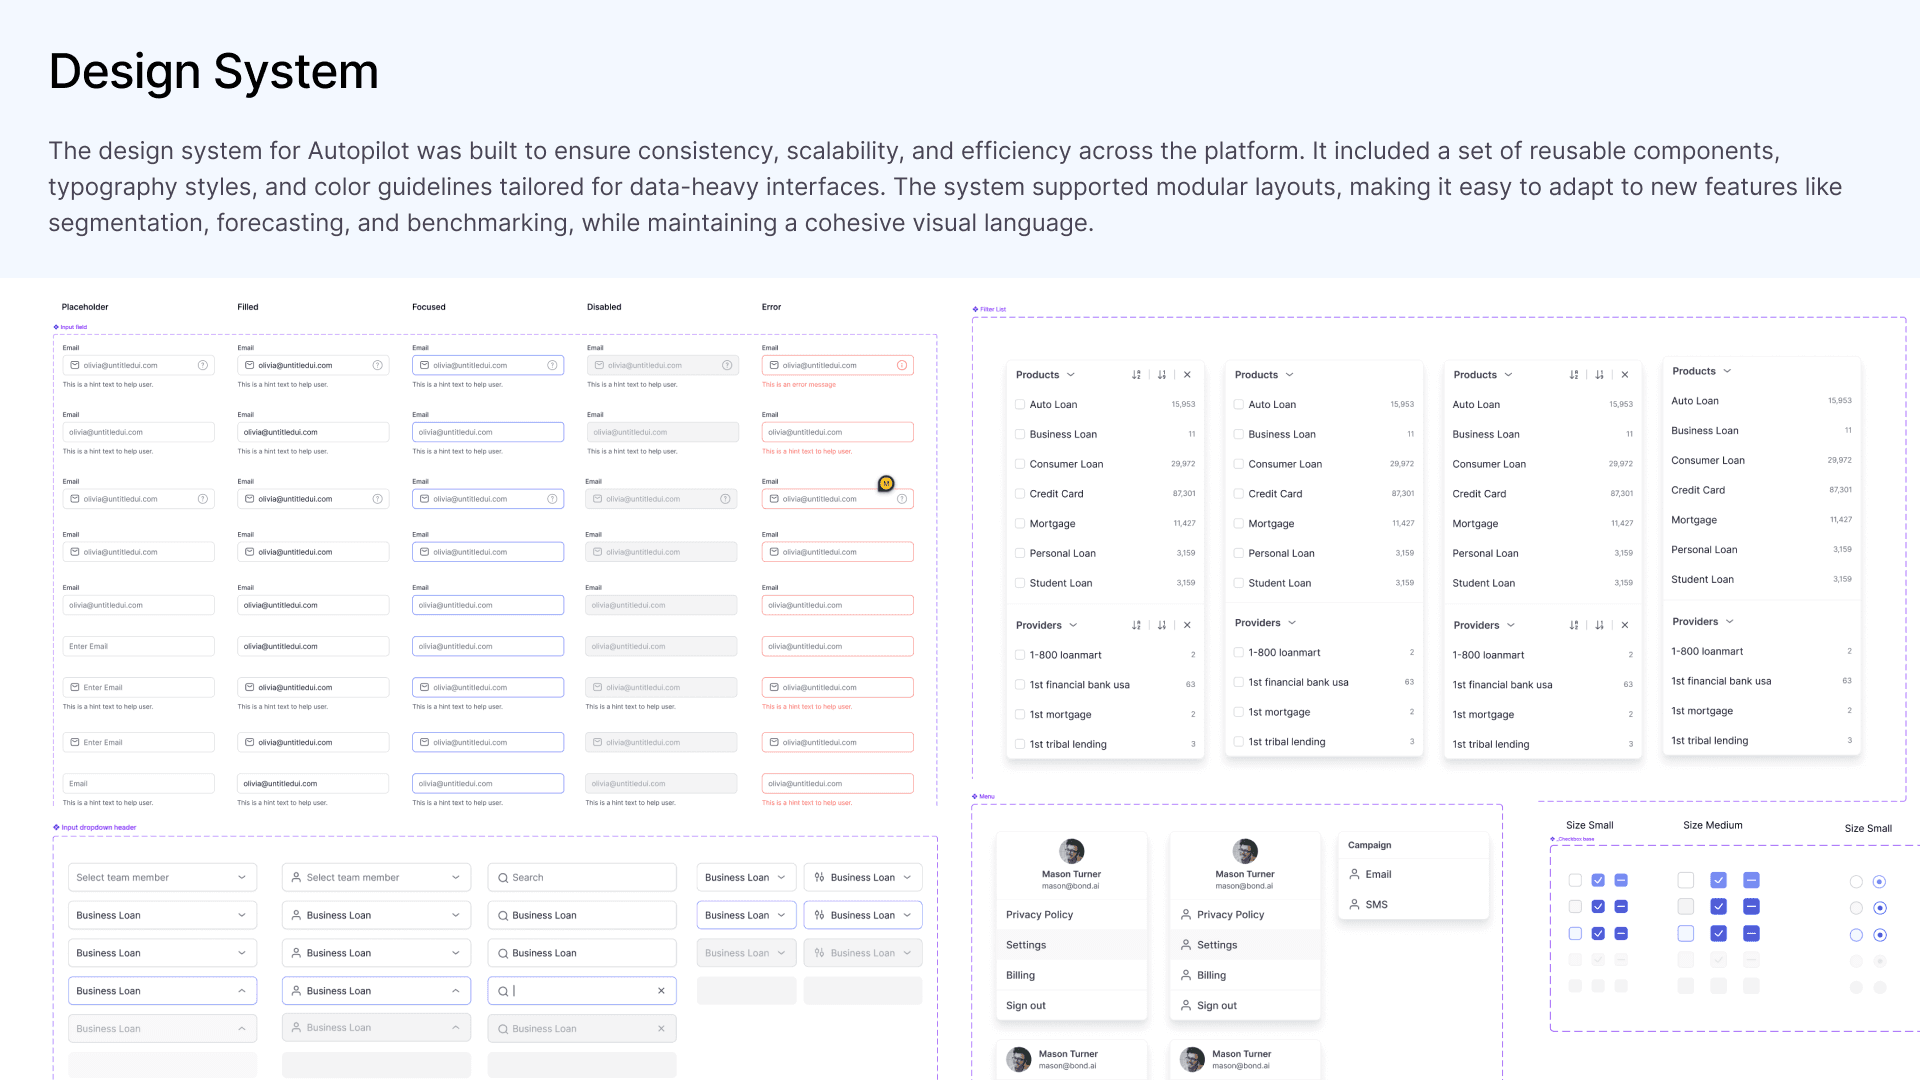The height and width of the screenshot is (1080, 1920).
Task: Click Sign out in the menu without icons
Action: (1025, 1006)
